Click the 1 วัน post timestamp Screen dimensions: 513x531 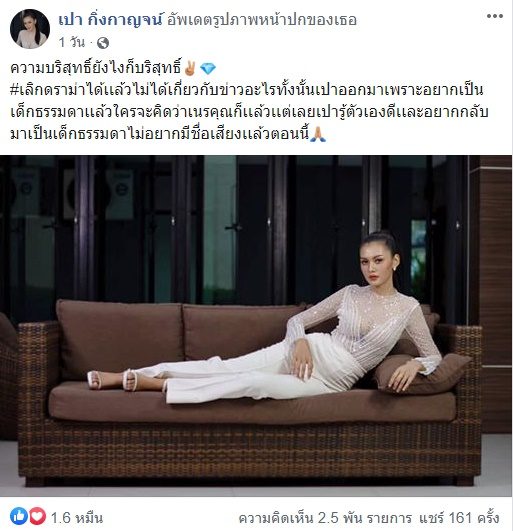tap(71, 43)
